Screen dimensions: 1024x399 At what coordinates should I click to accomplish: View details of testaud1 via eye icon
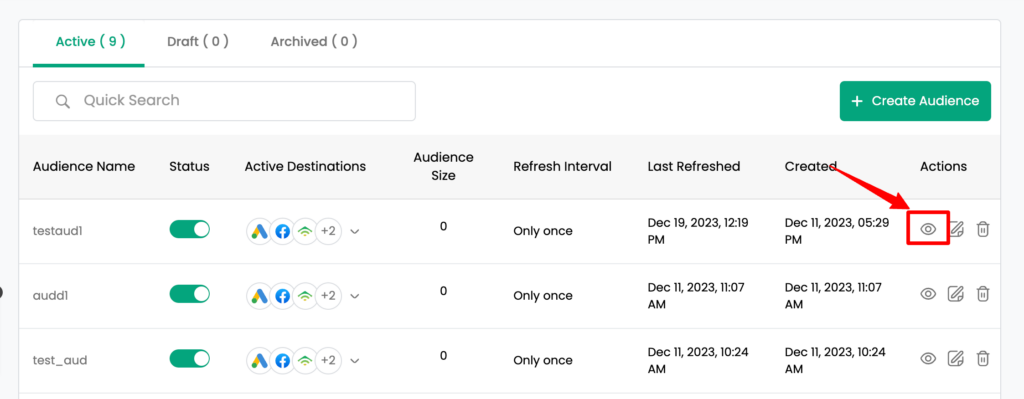click(928, 229)
